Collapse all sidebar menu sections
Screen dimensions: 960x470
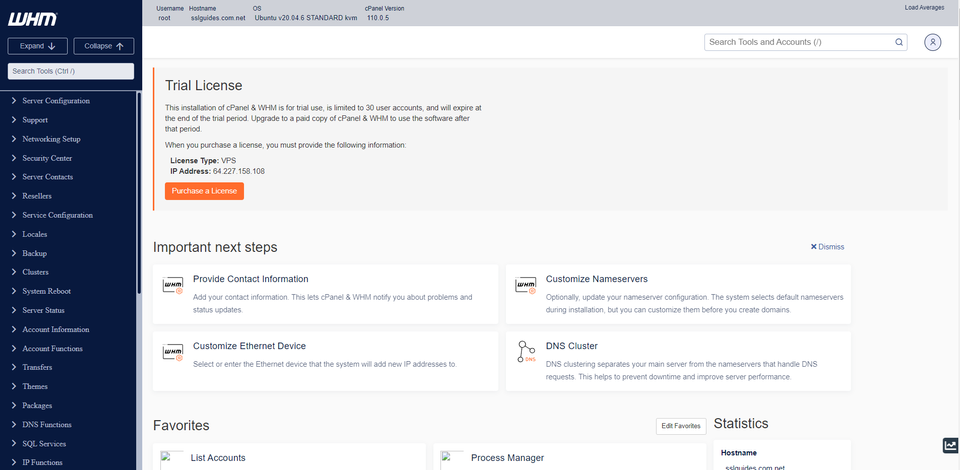(x=103, y=46)
